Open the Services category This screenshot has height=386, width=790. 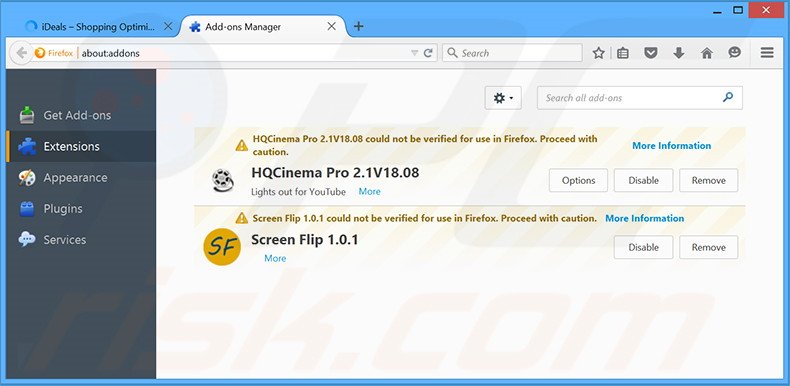(81, 240)
